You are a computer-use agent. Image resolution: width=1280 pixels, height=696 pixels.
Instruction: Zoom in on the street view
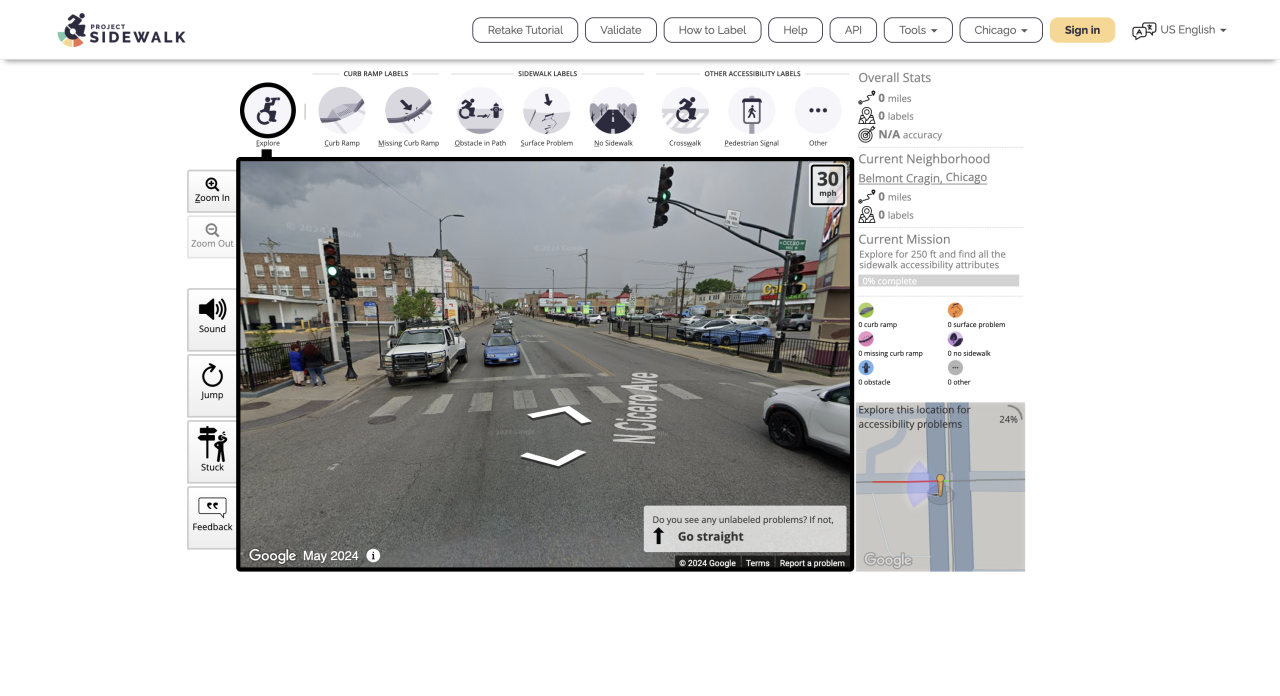coord(212,191)
